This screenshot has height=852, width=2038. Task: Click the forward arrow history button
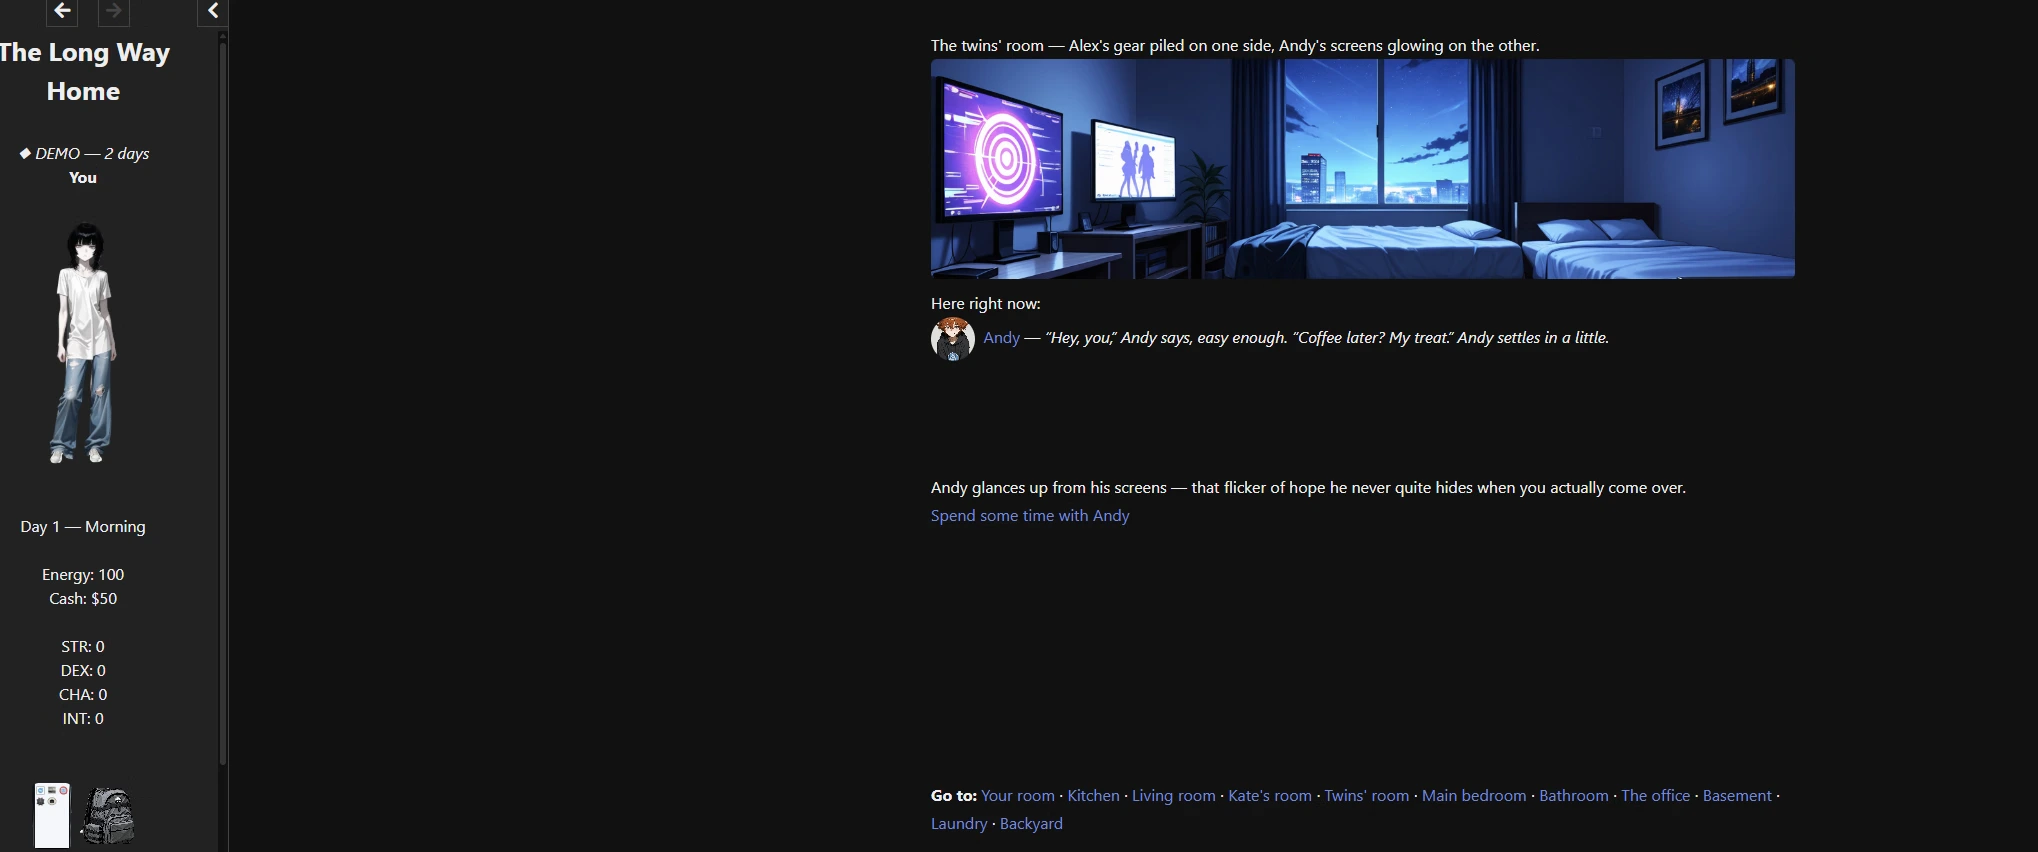tap(114, 11)
